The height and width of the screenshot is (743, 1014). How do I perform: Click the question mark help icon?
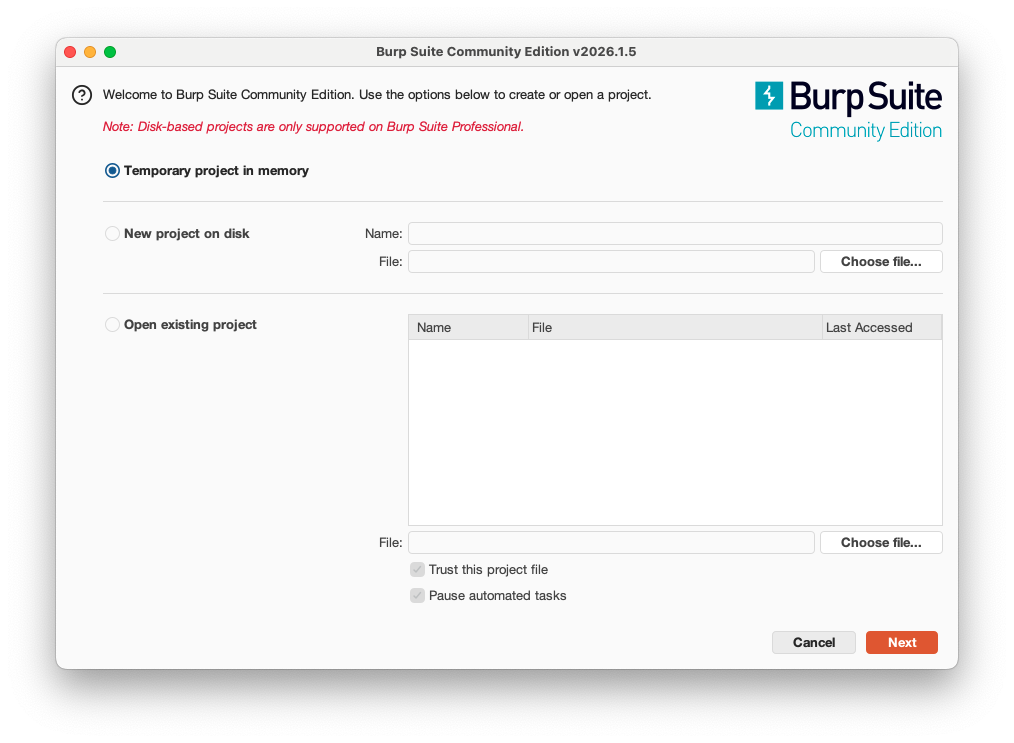click(82, 95)
